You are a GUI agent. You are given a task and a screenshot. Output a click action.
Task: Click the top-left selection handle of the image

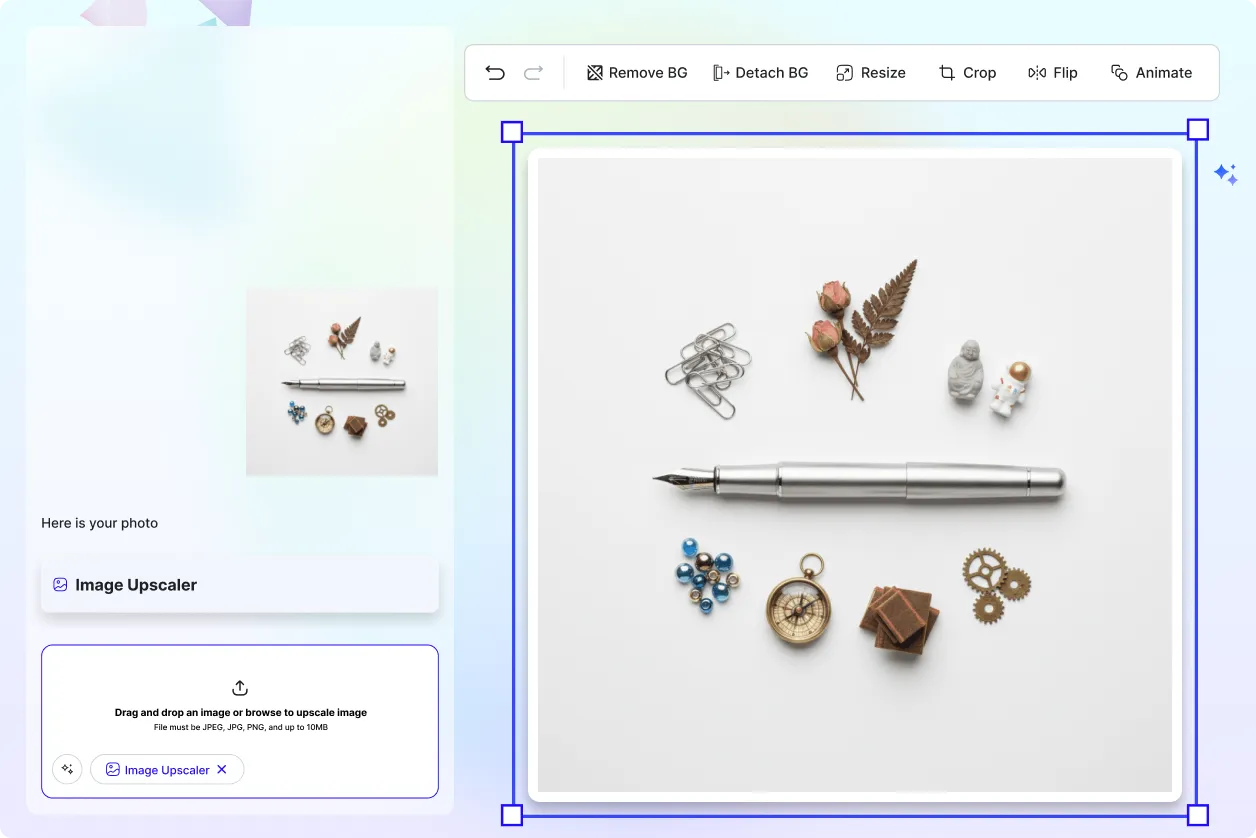[x=511, y=131]
